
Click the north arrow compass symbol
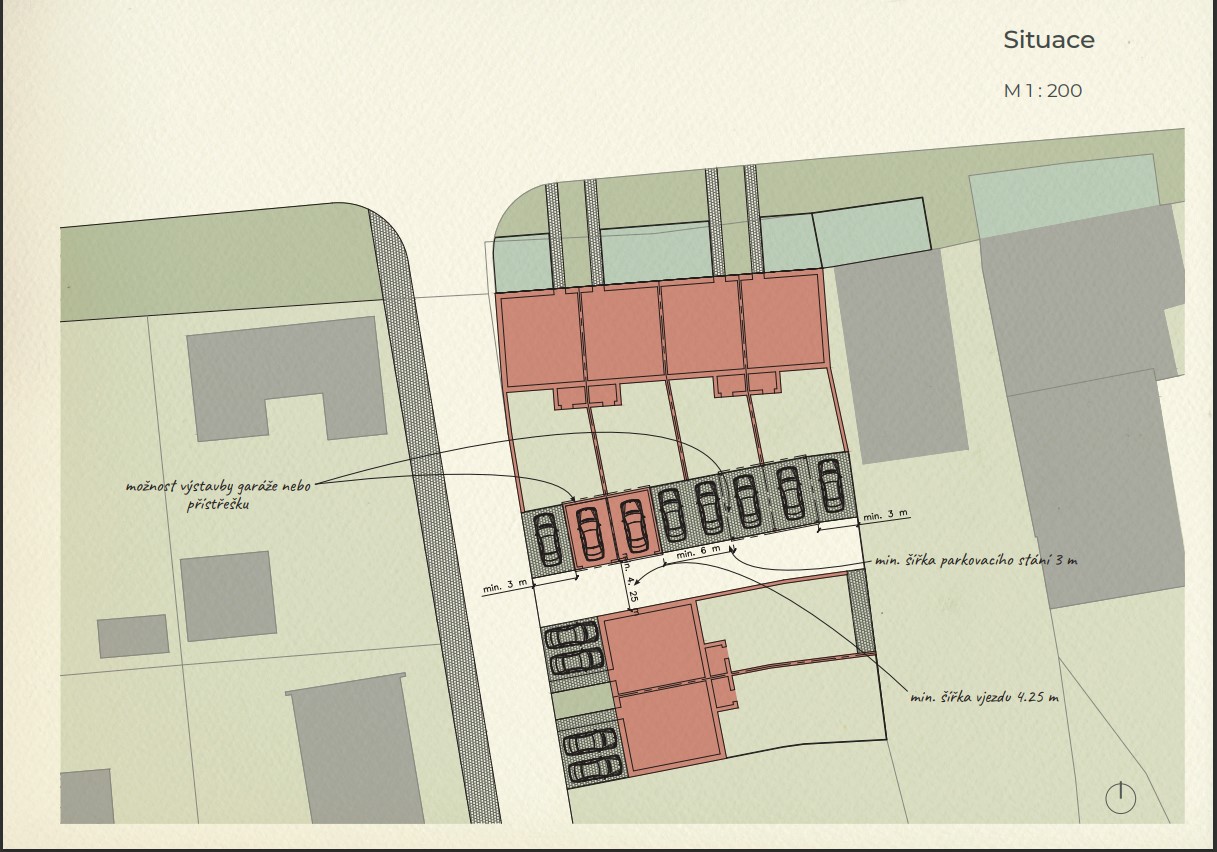pyautogui.click(x=1121, y=797)
